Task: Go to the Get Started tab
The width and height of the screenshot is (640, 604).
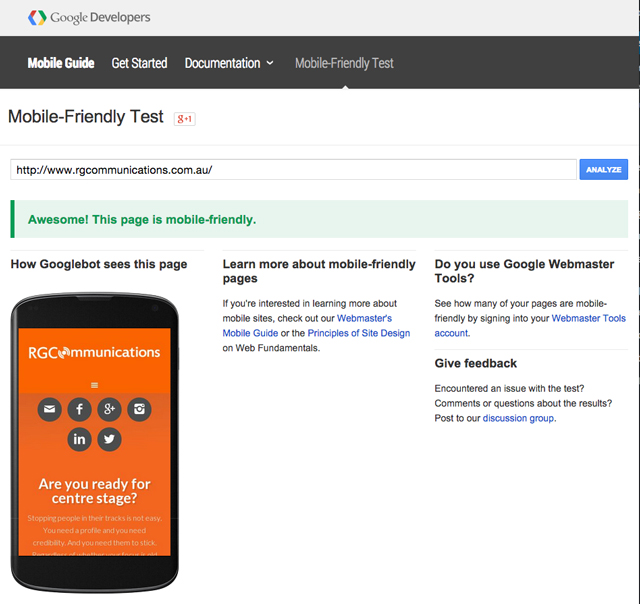Action: [x=139, y=63]
